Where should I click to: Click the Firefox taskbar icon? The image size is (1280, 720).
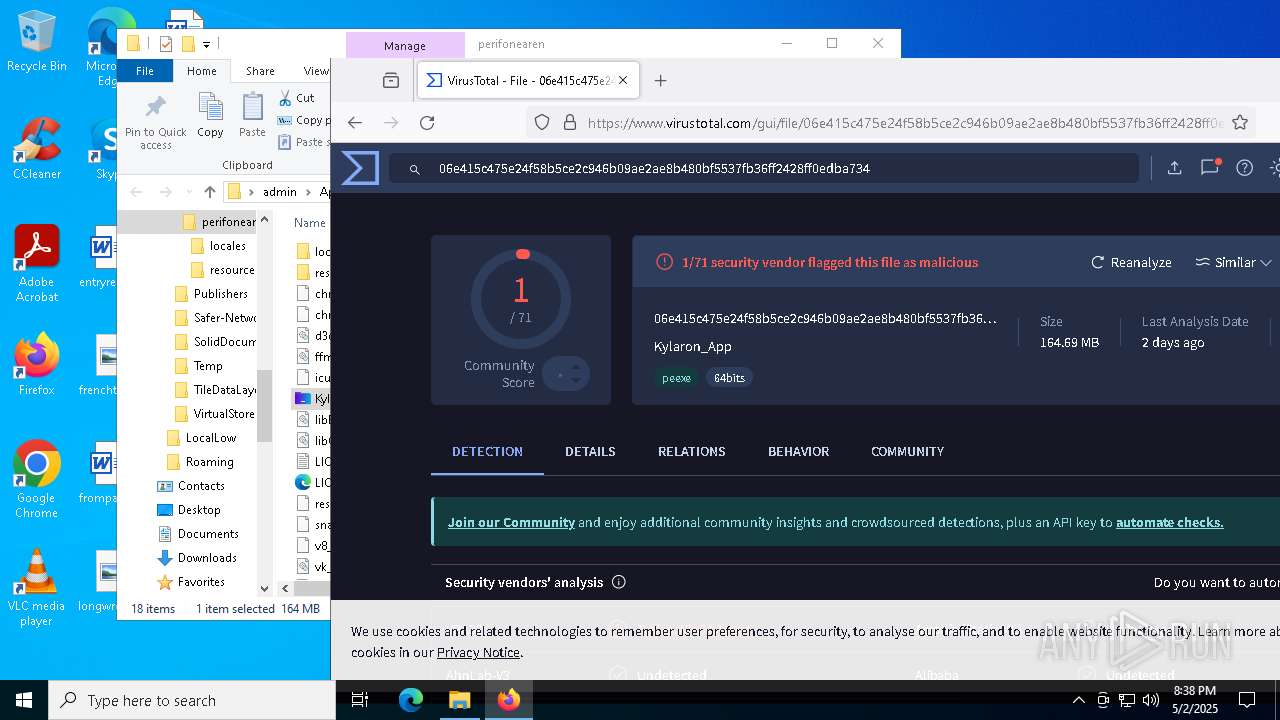(508, 700)
